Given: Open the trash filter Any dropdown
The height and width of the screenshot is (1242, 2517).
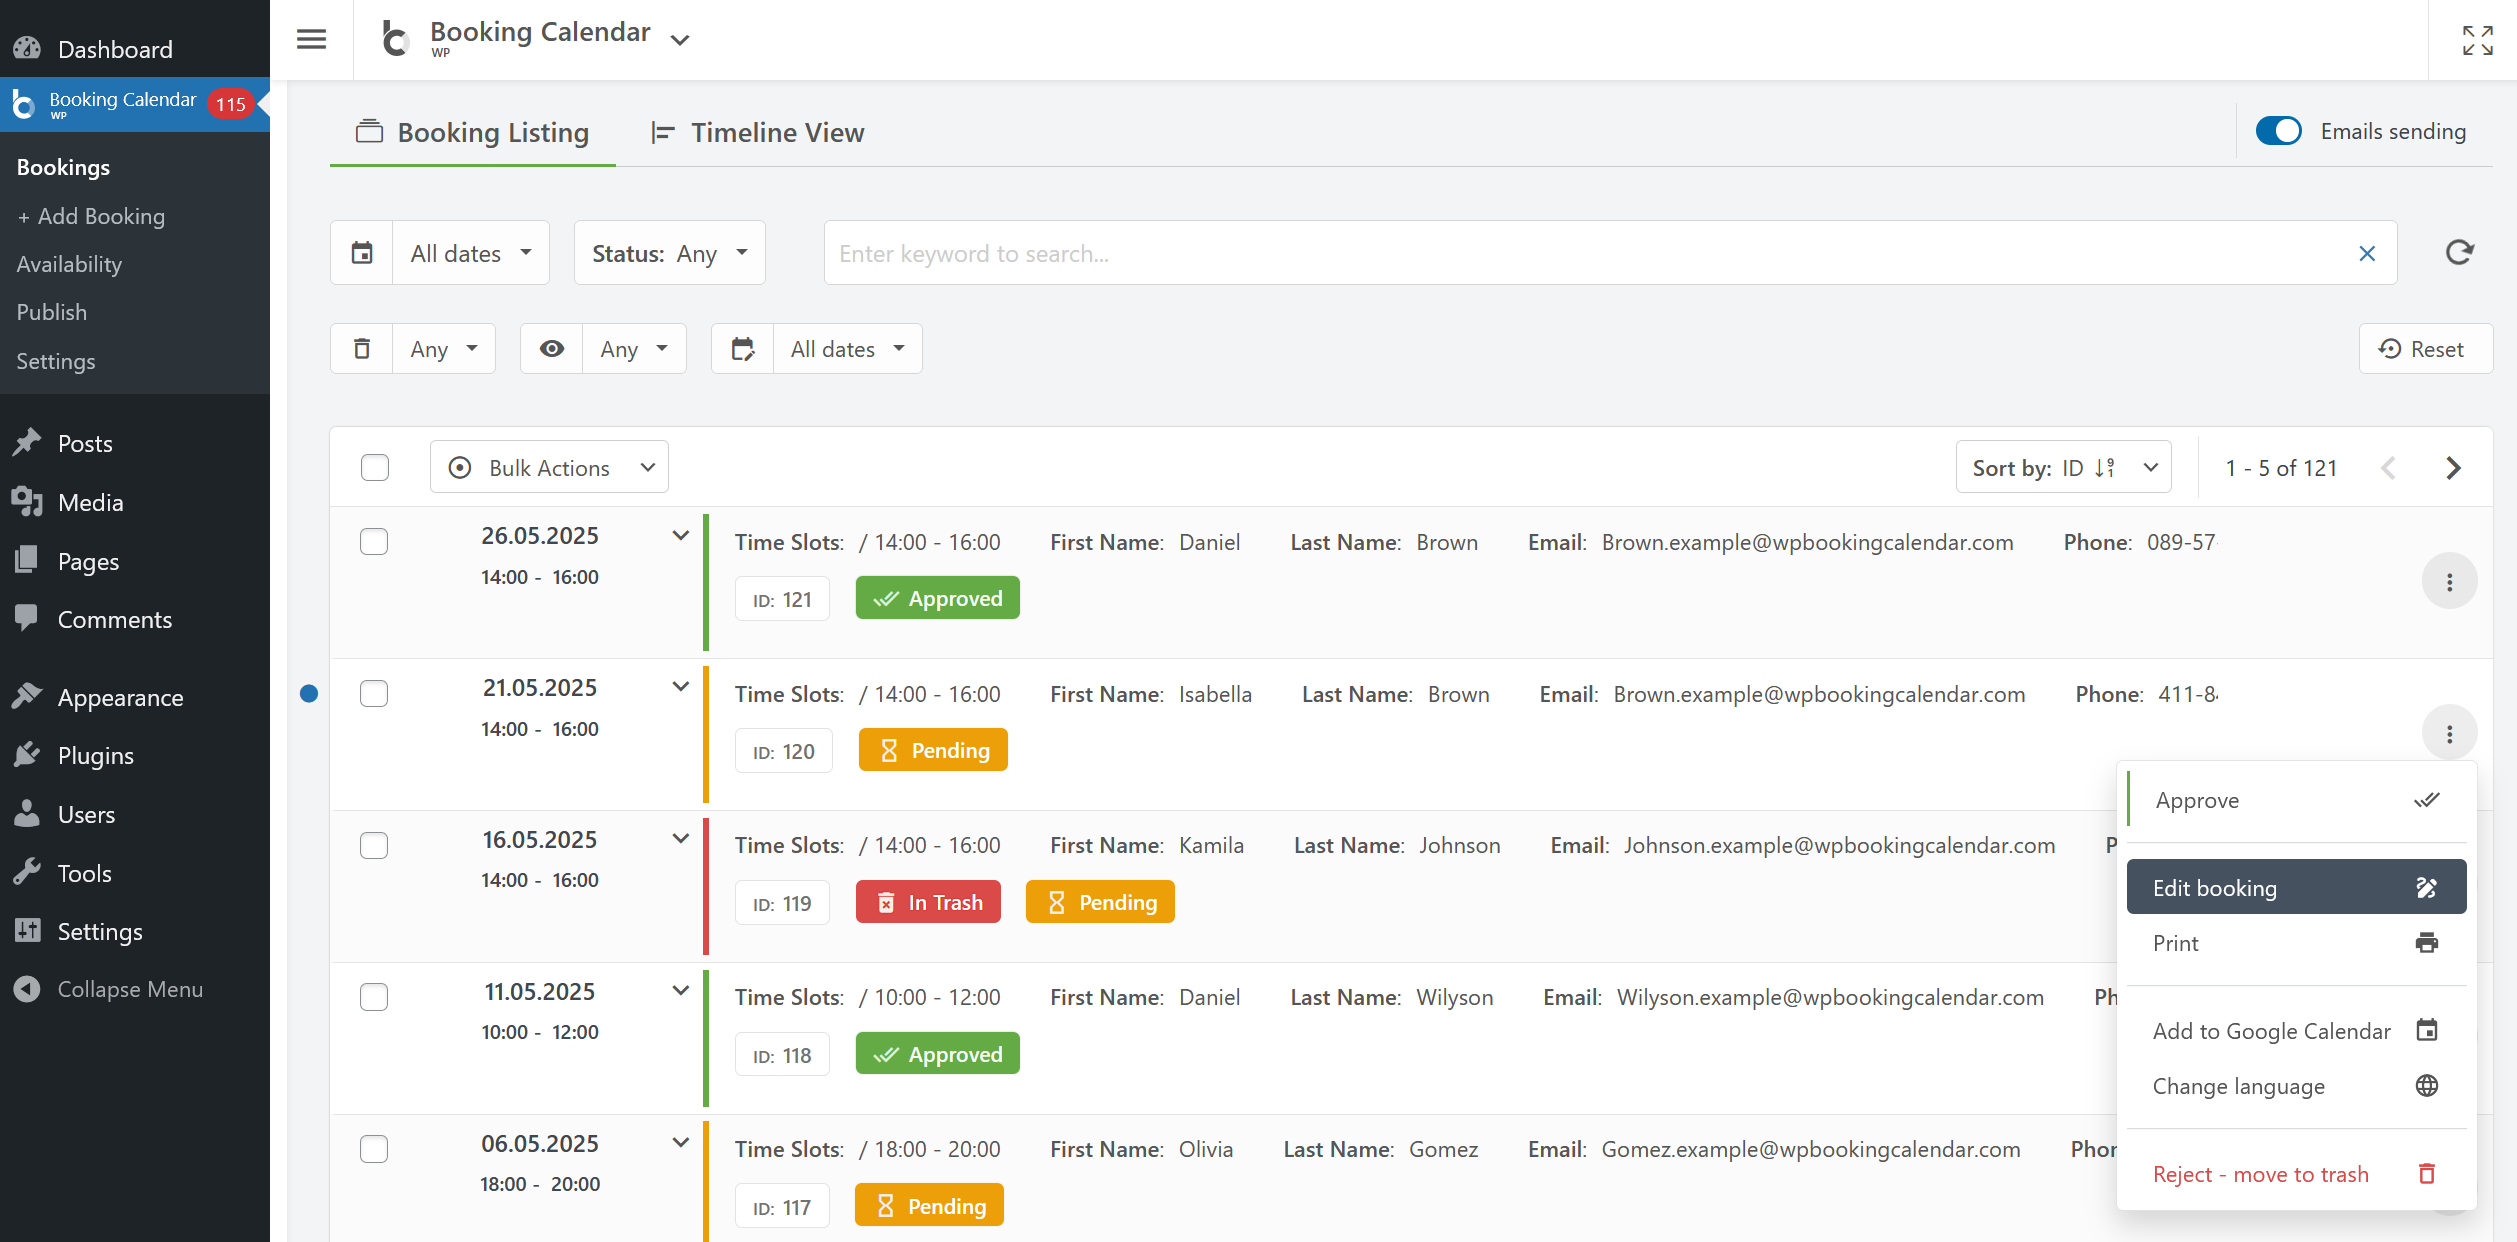Looking at the screenshot, I should point(444,349).
